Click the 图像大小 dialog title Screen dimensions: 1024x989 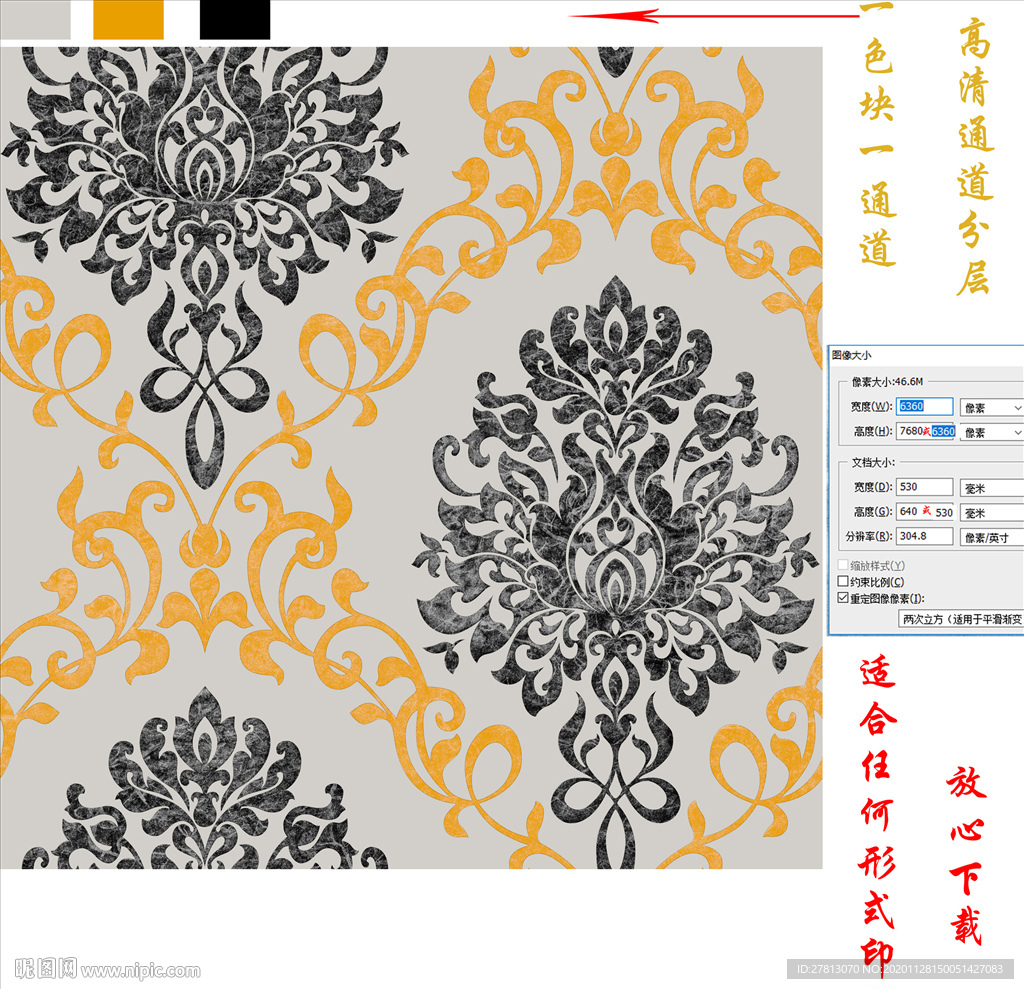click(852, 355)
